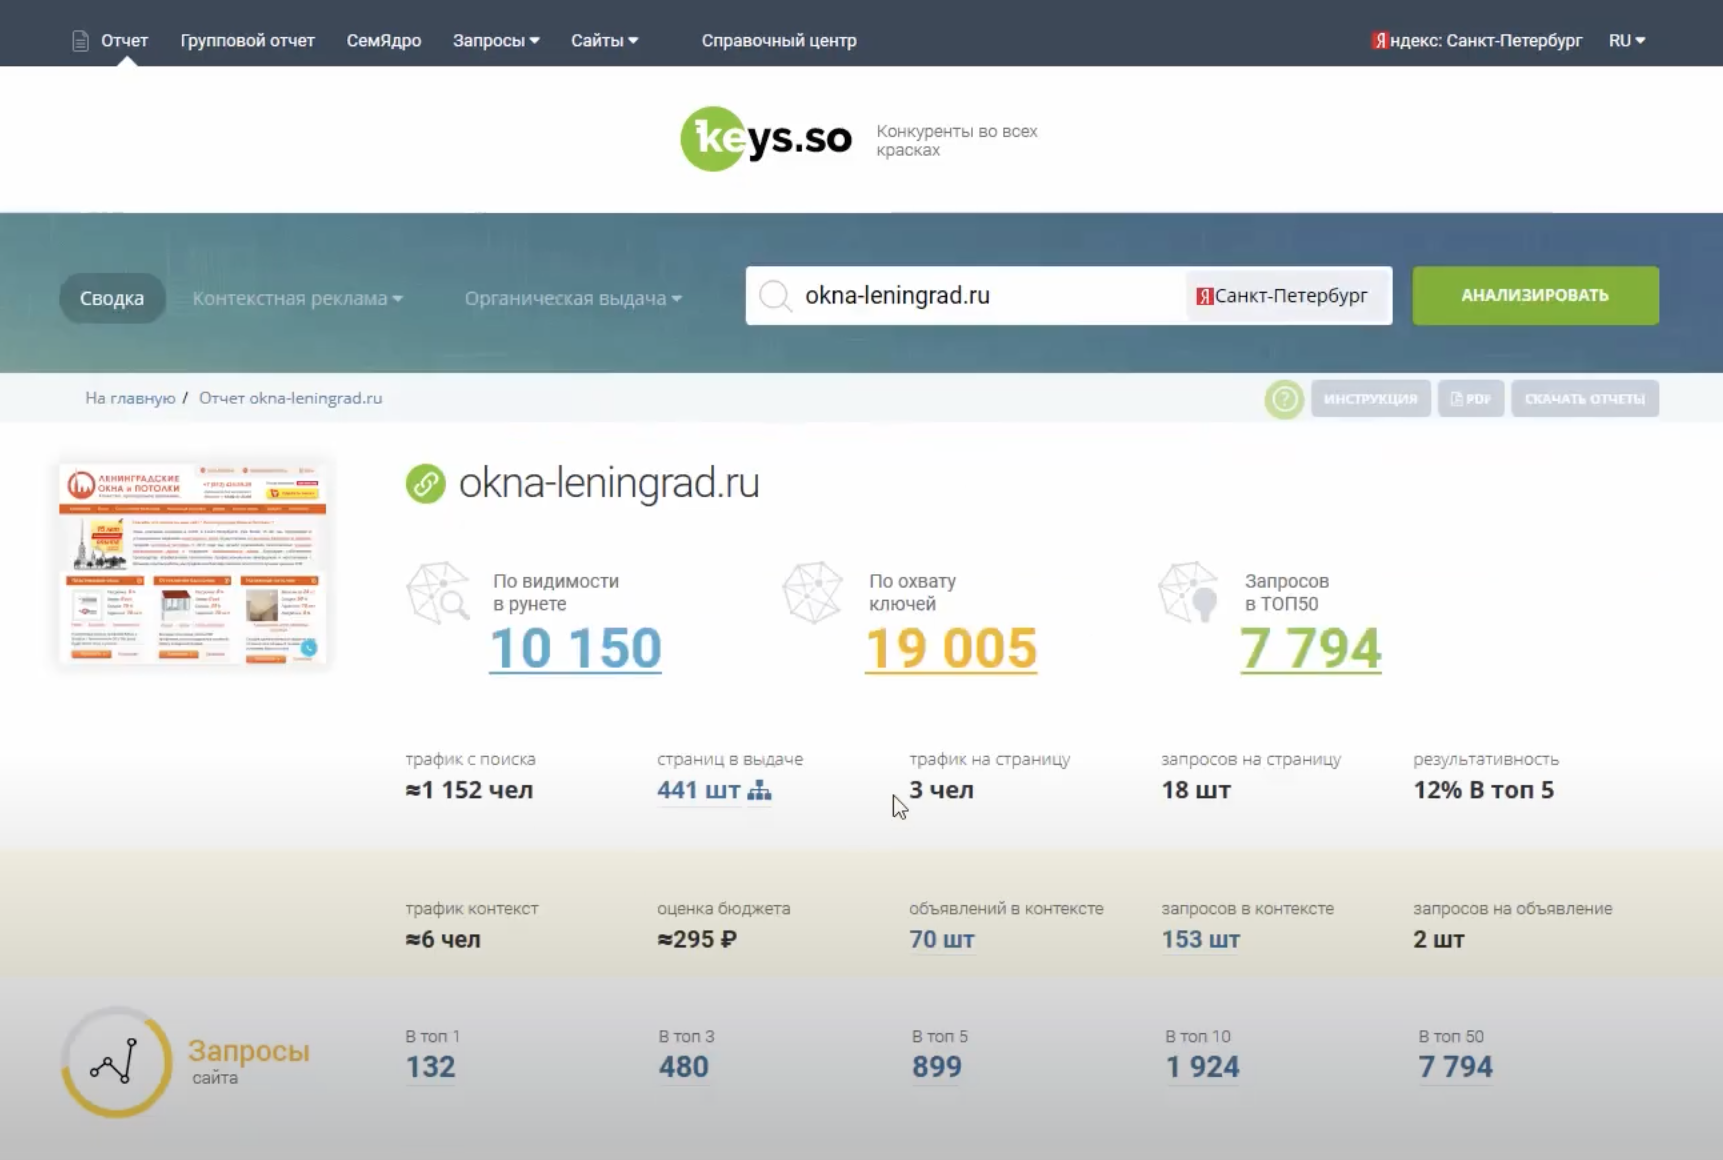Click the green question mark help icon

pyautogui.click(x=1284, y=399)
